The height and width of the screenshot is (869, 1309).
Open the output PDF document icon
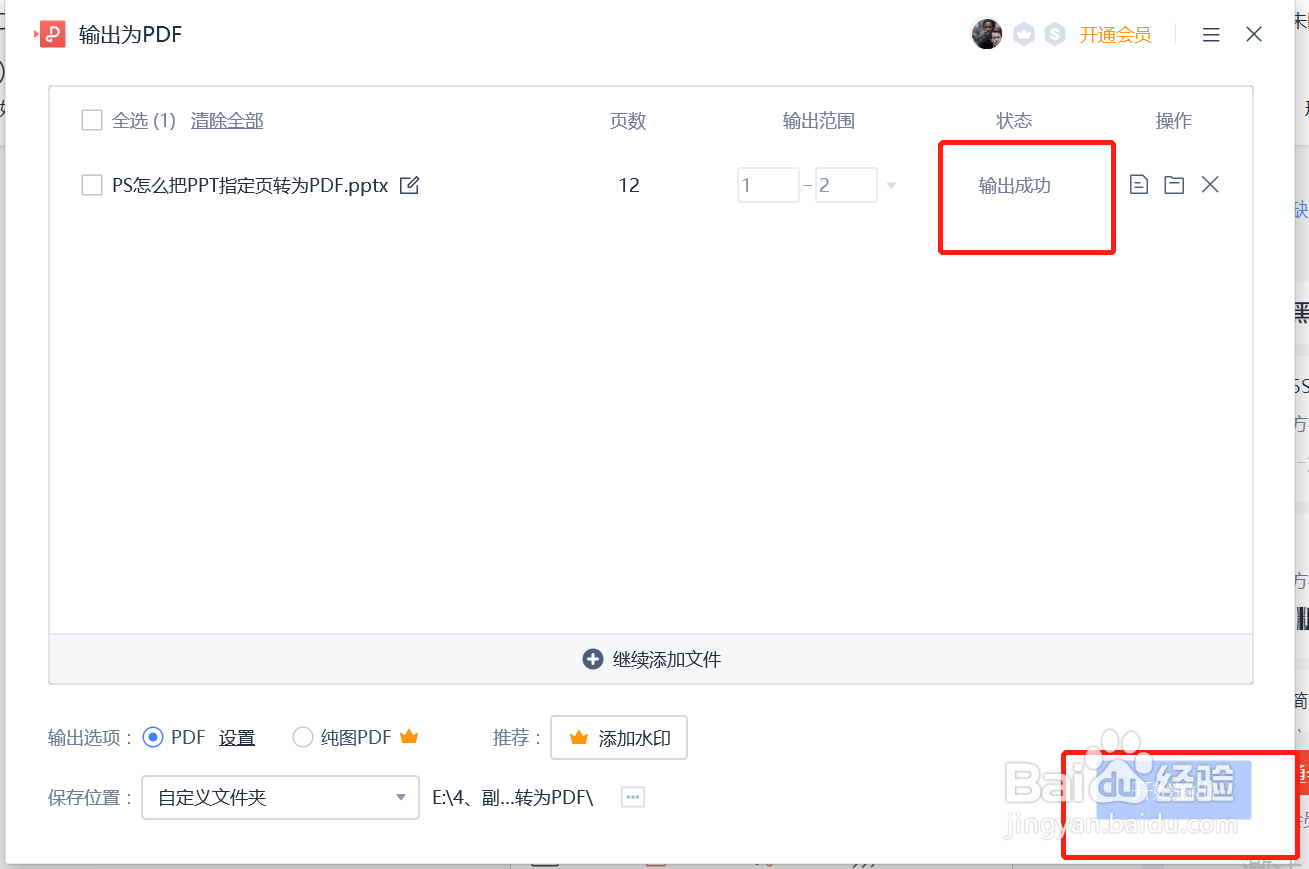(1138, 185)
